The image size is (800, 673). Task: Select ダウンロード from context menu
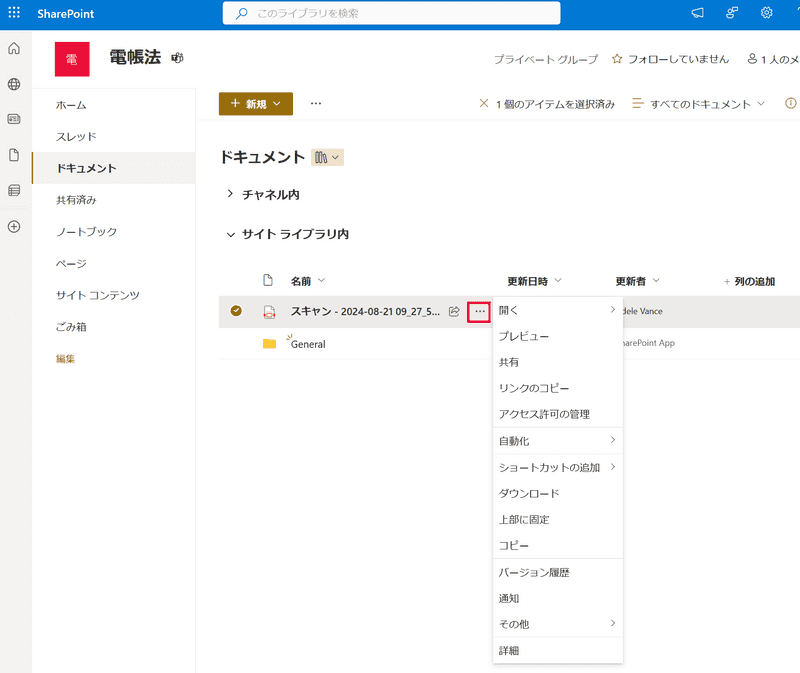[x=528, y=493]
